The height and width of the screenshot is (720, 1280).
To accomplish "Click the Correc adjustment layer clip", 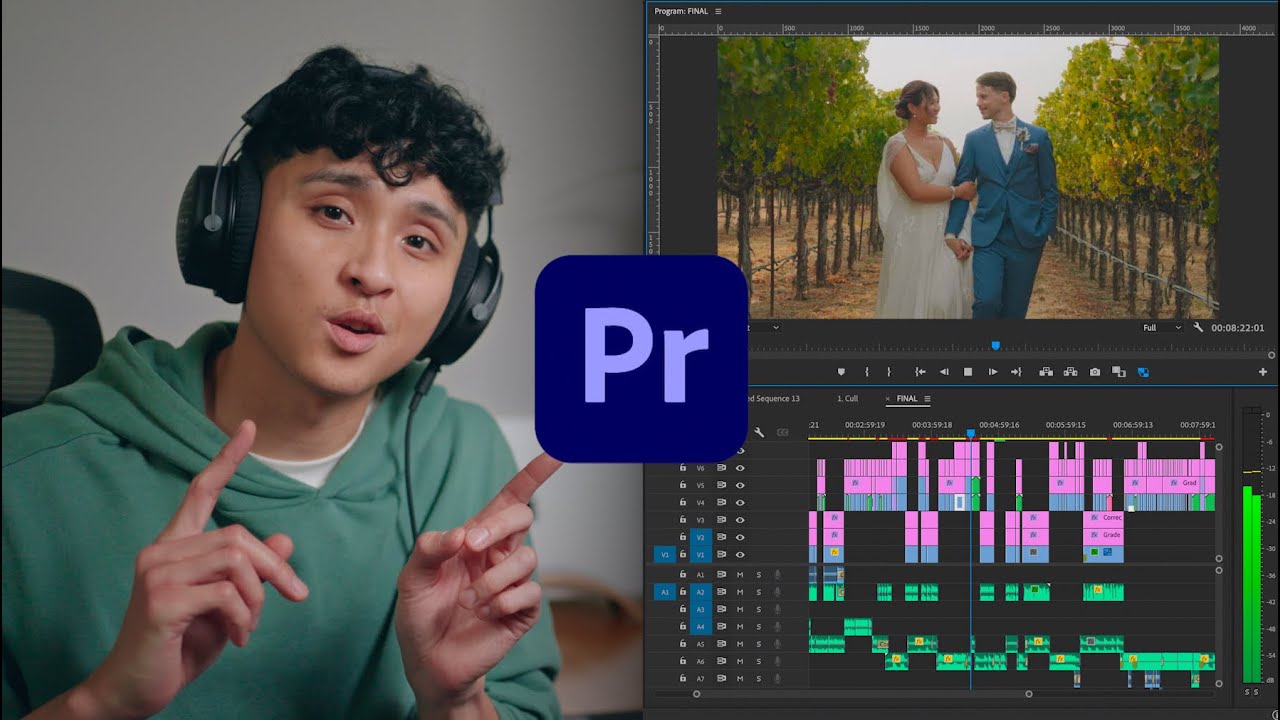I will coord(1104,519).
